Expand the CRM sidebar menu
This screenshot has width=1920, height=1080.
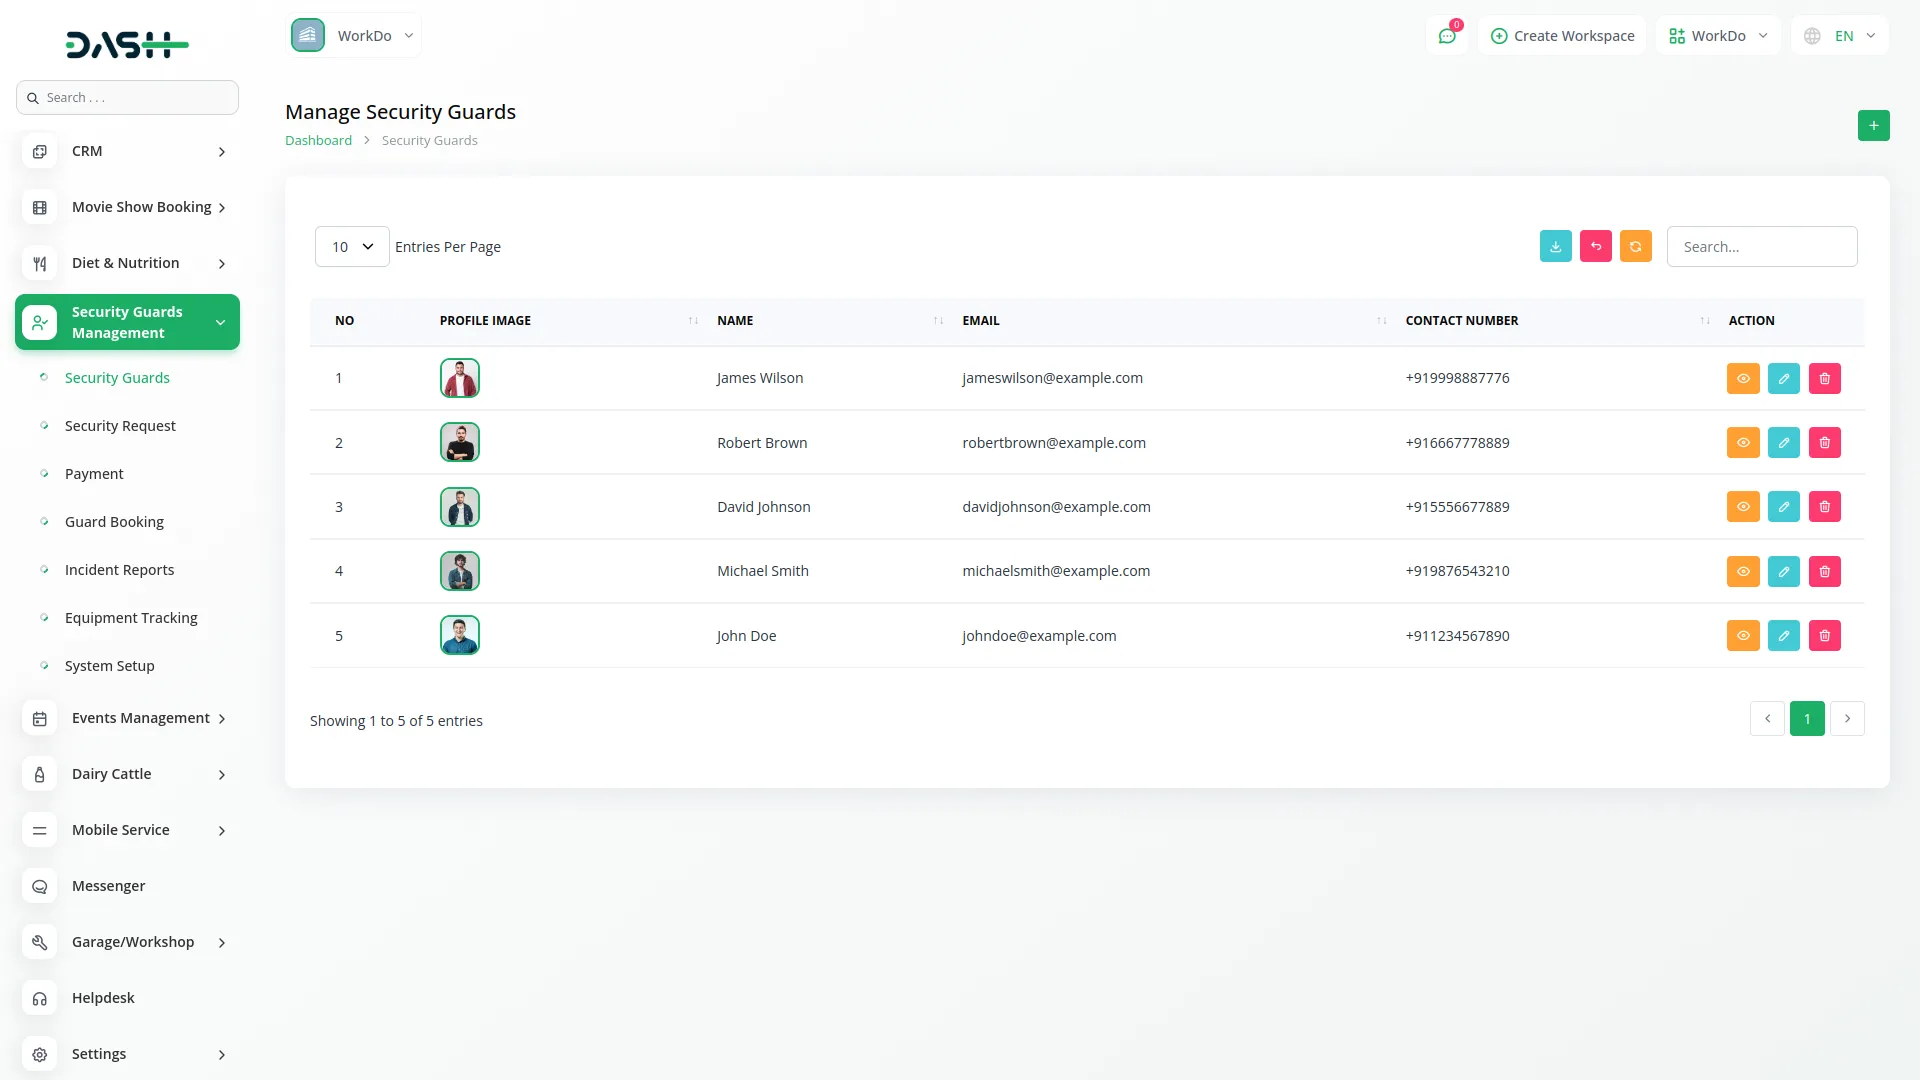[x=127, y=151]
